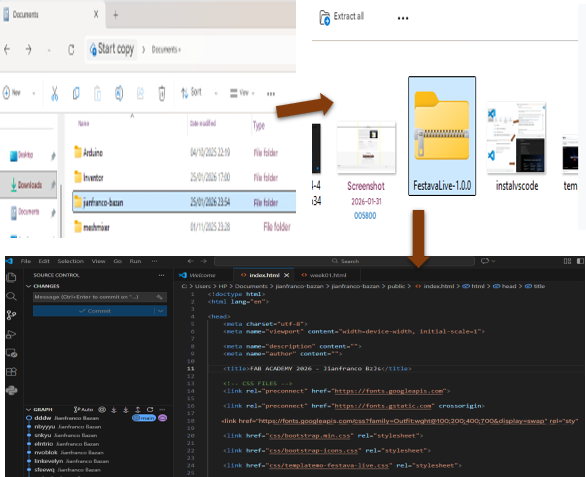Open Source Control panel more actions ellipsis
586x477 pixels.
coord(161,275)
